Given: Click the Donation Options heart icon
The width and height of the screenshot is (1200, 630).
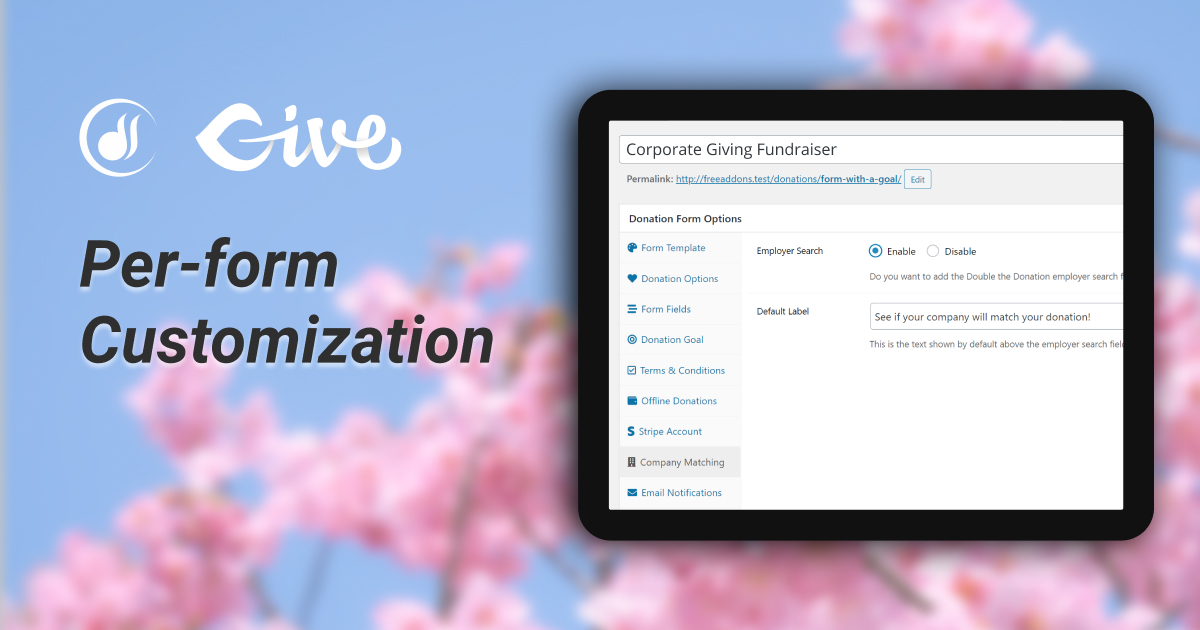Looking at the screenshot, I should [632, 279].
